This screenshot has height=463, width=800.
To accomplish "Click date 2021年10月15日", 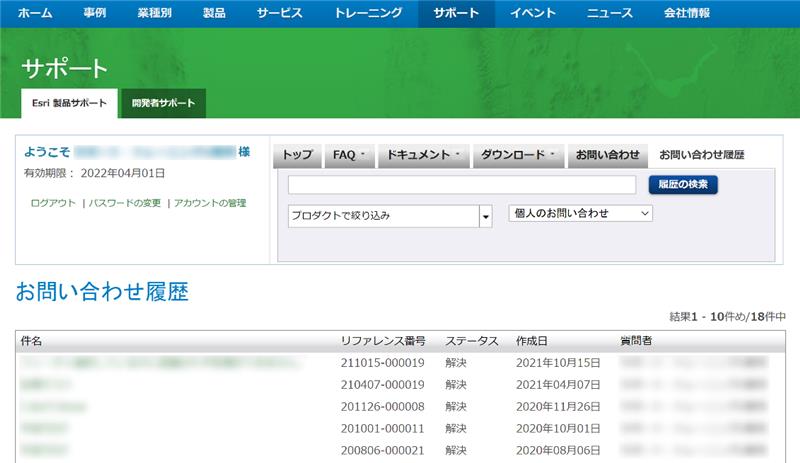I will coord(558,363).
